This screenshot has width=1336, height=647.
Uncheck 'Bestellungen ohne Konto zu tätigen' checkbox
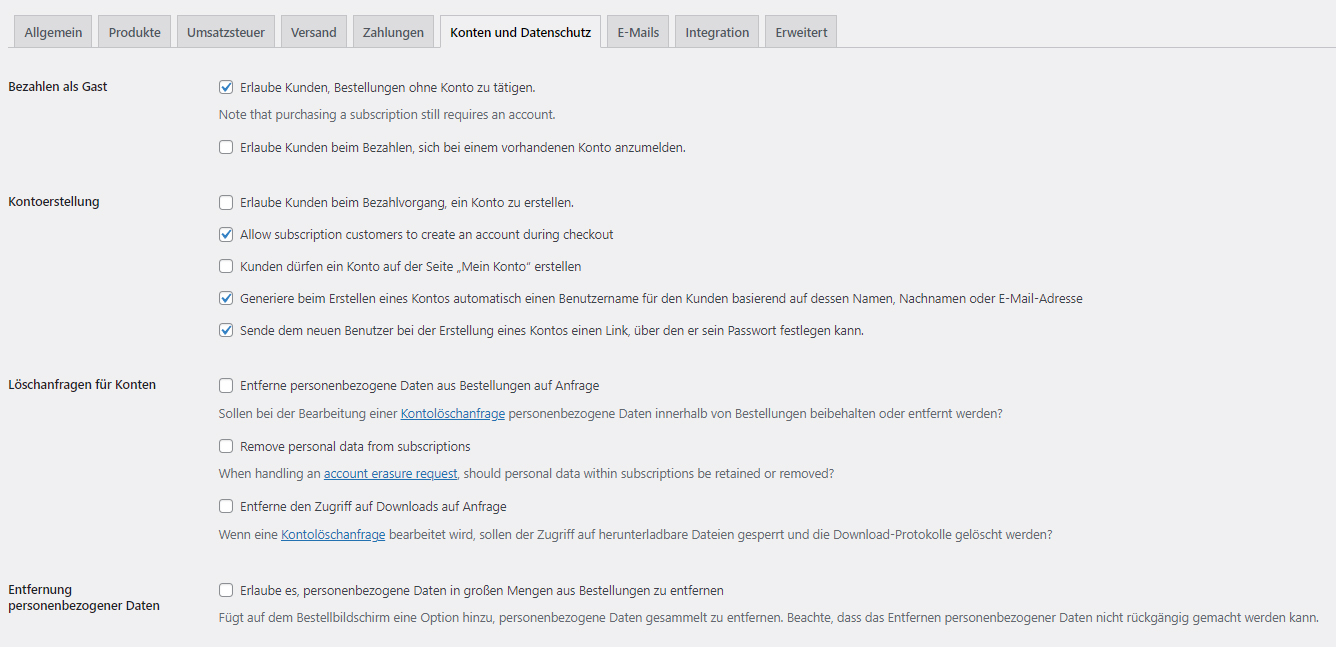tap(226, 88)
